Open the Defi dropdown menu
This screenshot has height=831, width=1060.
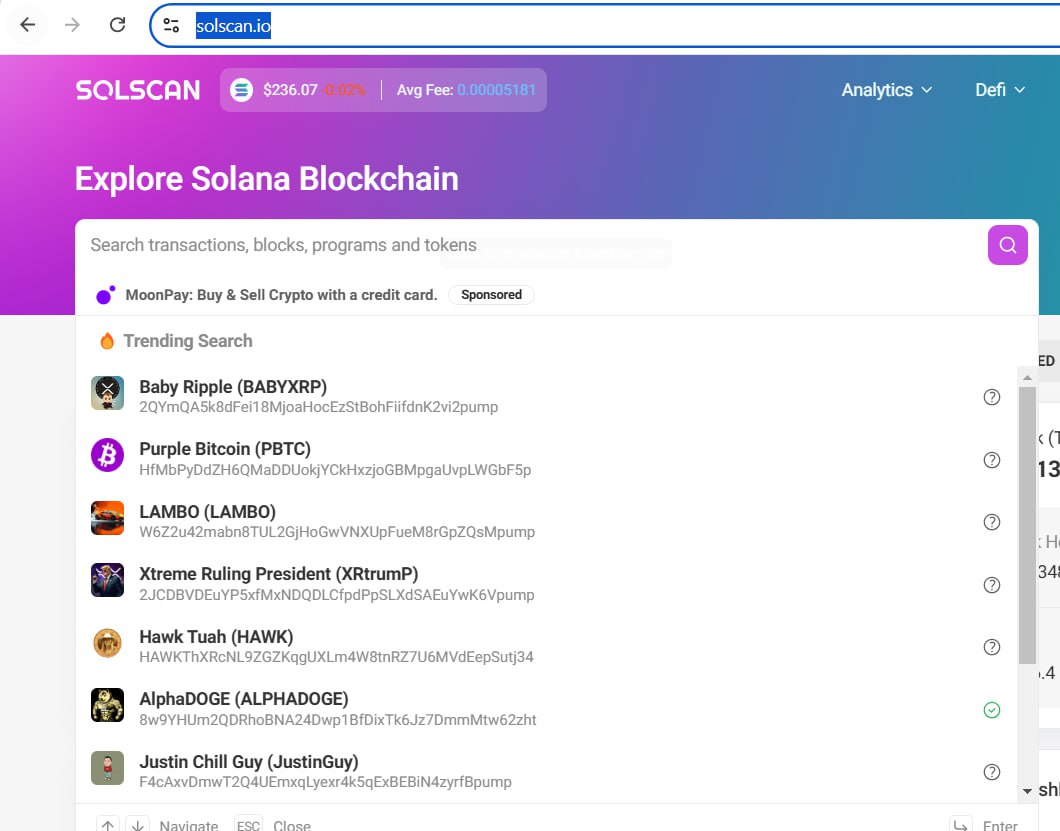coord(1000,90)
